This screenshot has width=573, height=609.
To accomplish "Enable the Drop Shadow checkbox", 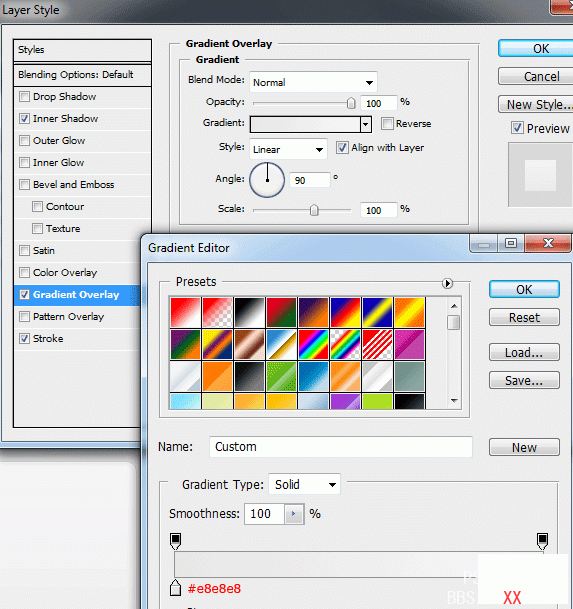I will click(x=24, y=96).
